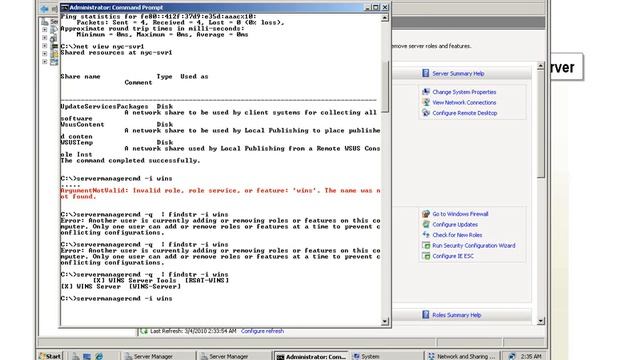Image resolution: width=640 pixels, height=360 pixels.
Task: Click the Show Desktop quick launch icon
Action: (x=87, y=356)
